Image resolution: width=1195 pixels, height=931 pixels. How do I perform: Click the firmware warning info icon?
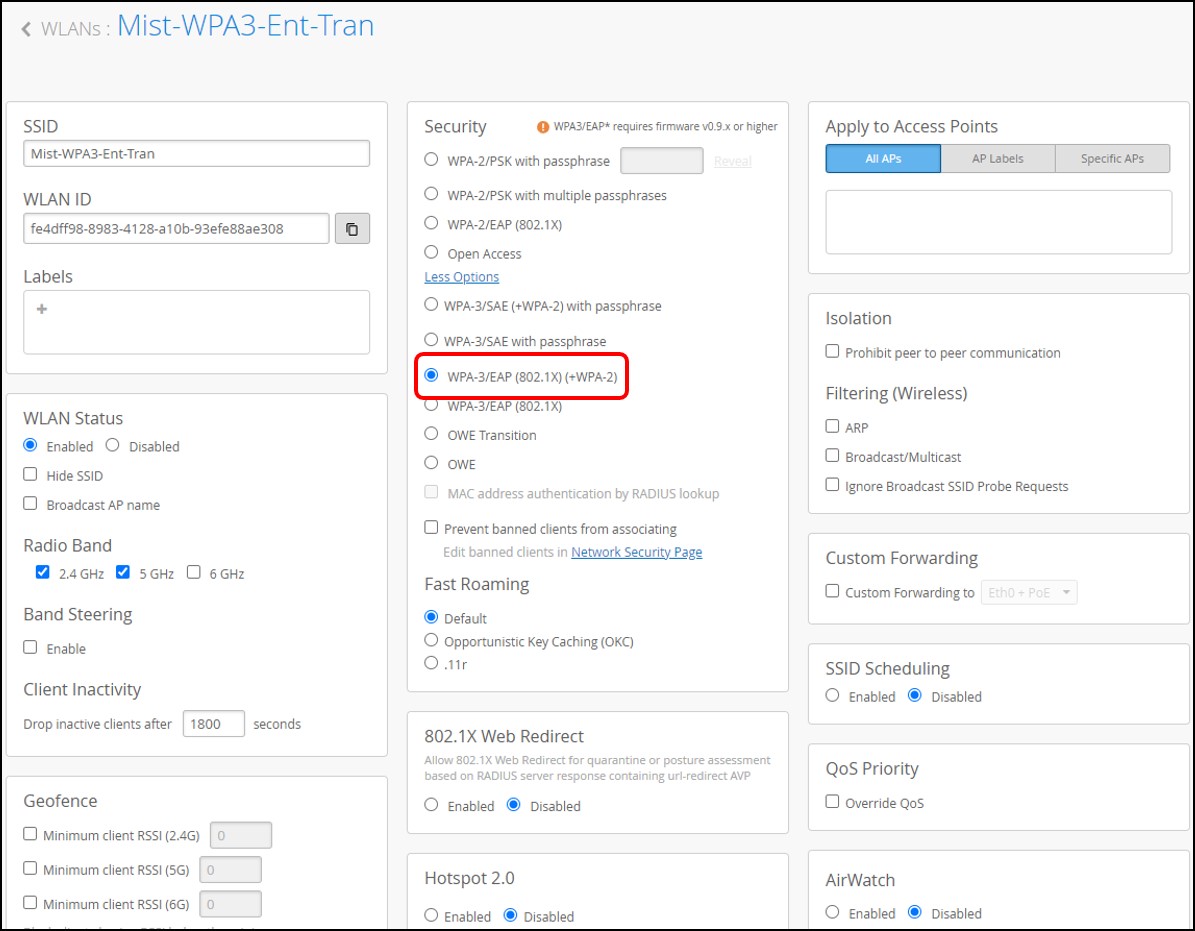click(543, 126)
